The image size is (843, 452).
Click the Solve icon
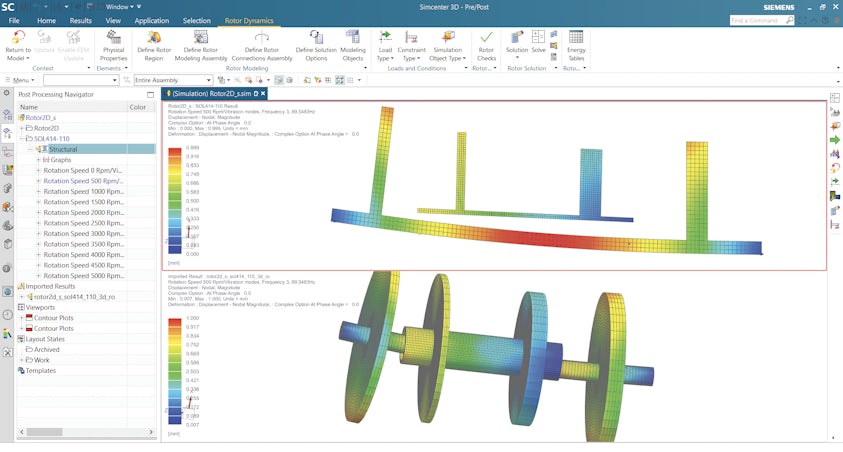[538, 37]
